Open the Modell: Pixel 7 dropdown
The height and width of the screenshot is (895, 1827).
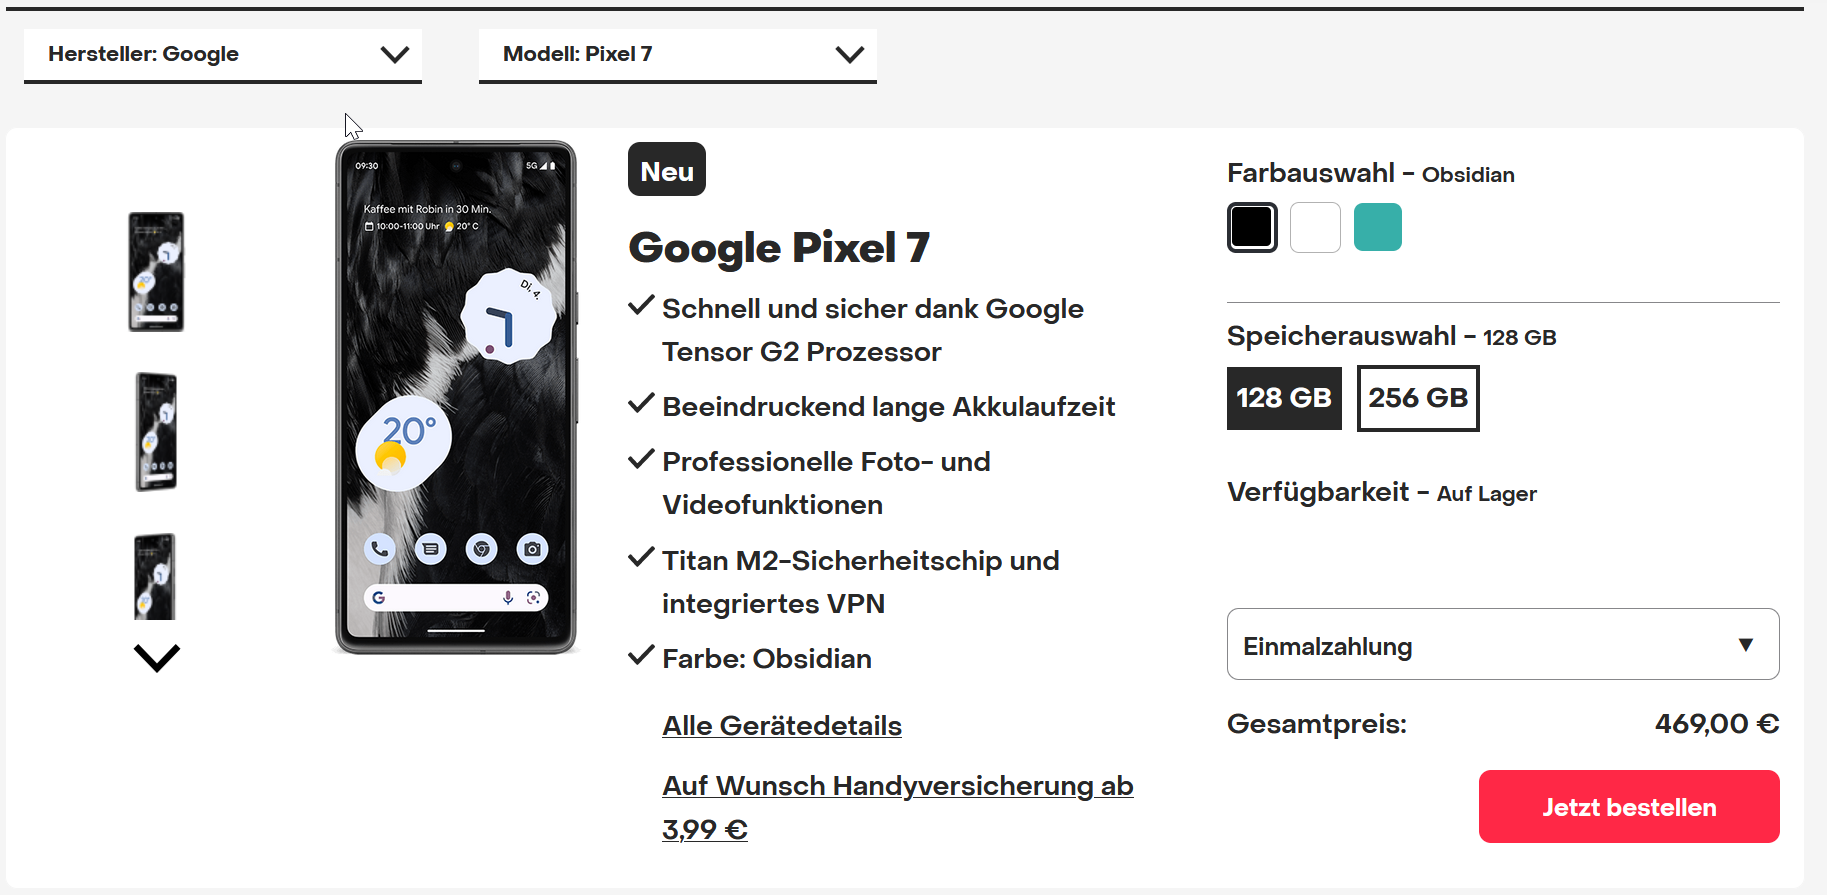click(x=678, y=55)
